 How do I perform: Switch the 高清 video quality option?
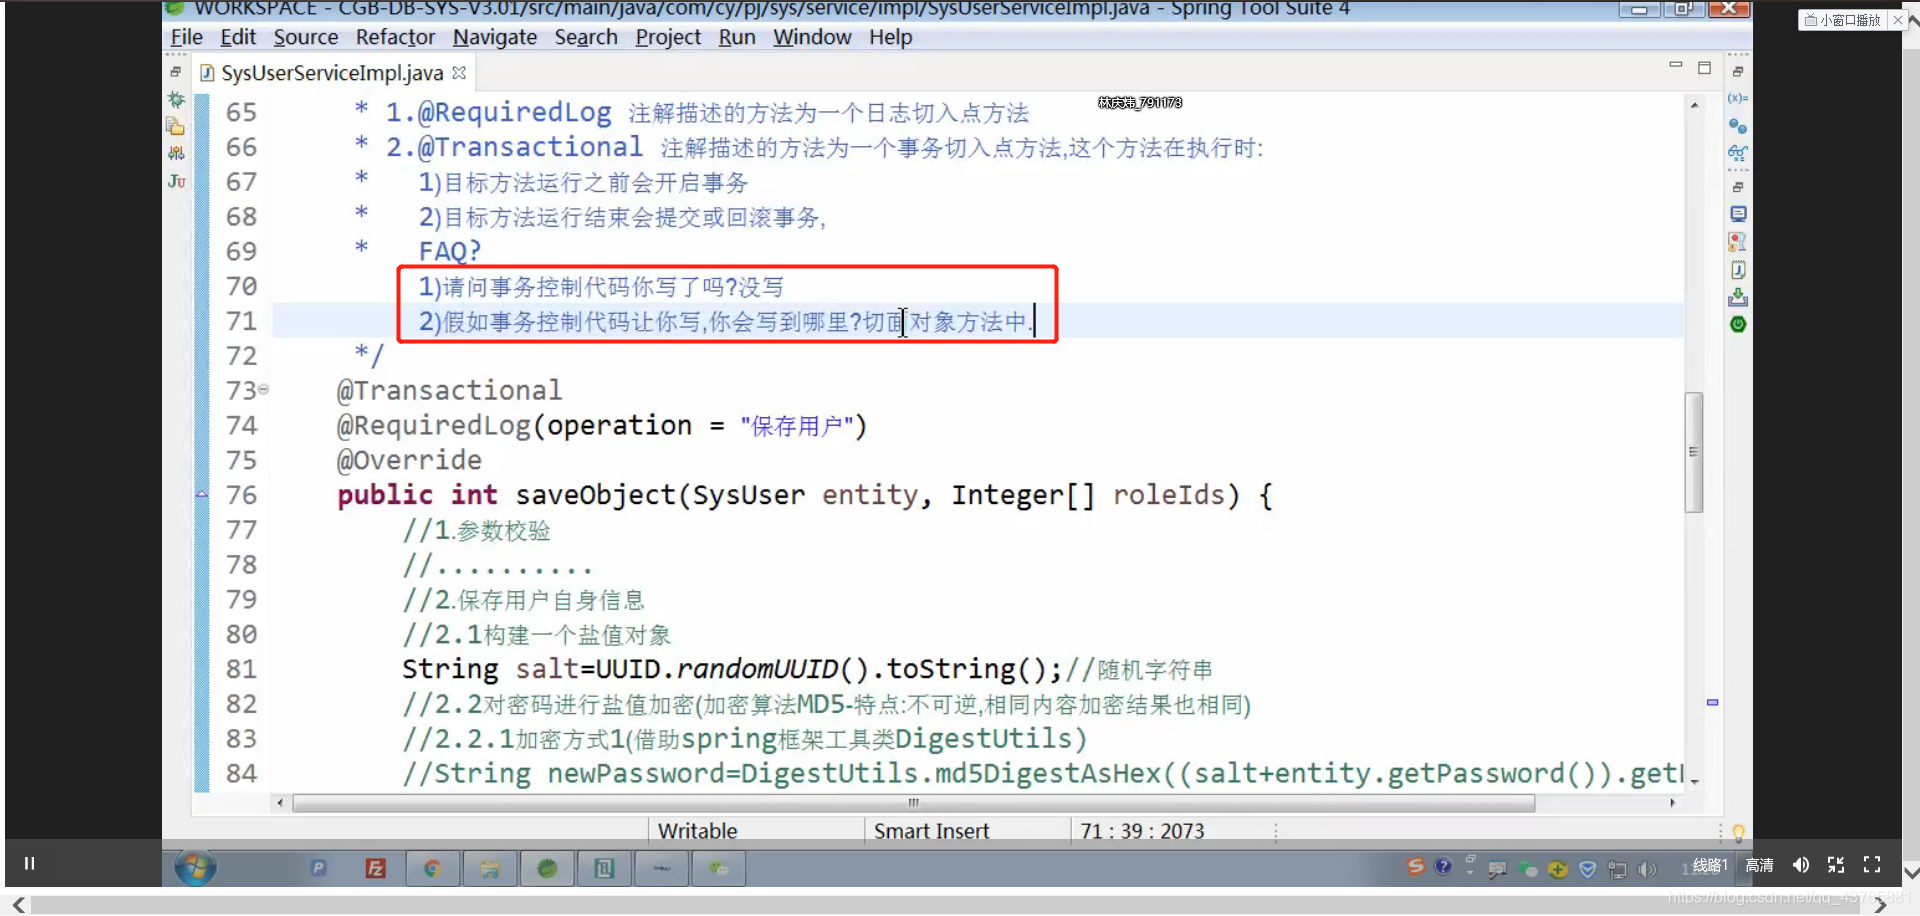point(1759,865)
